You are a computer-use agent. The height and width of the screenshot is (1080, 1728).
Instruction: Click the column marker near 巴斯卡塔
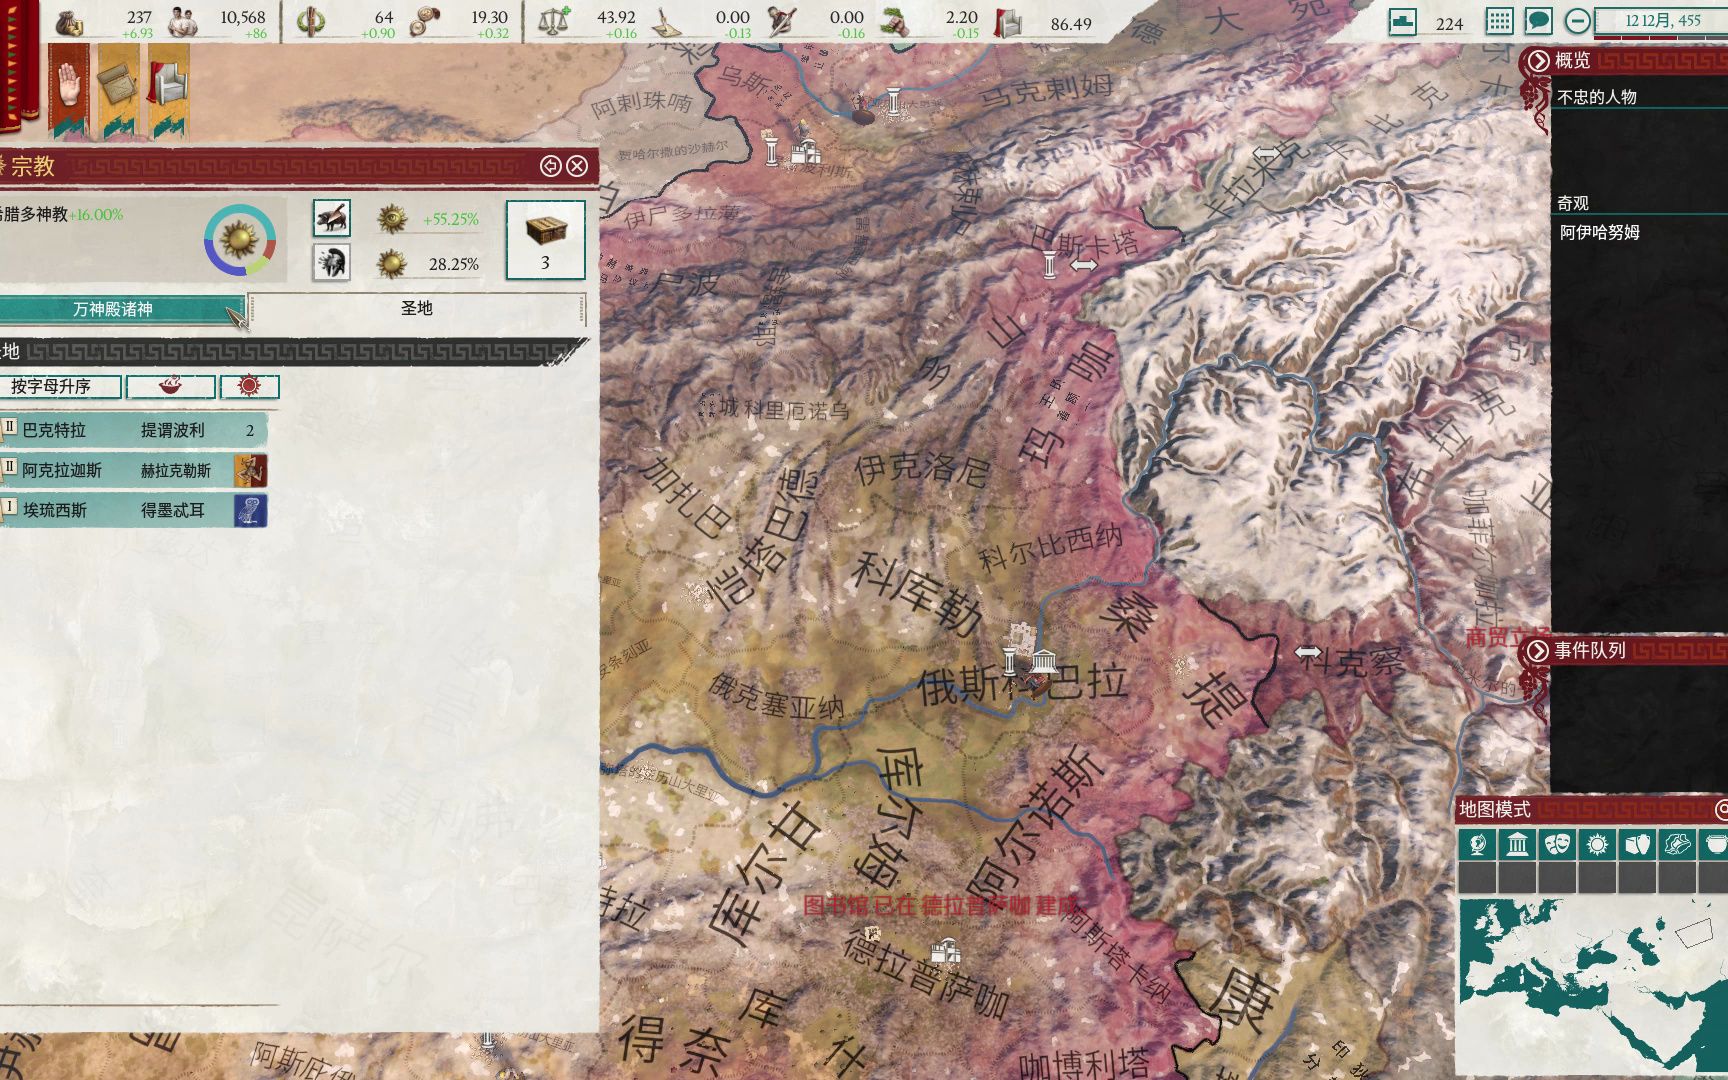pos(1049,265)
